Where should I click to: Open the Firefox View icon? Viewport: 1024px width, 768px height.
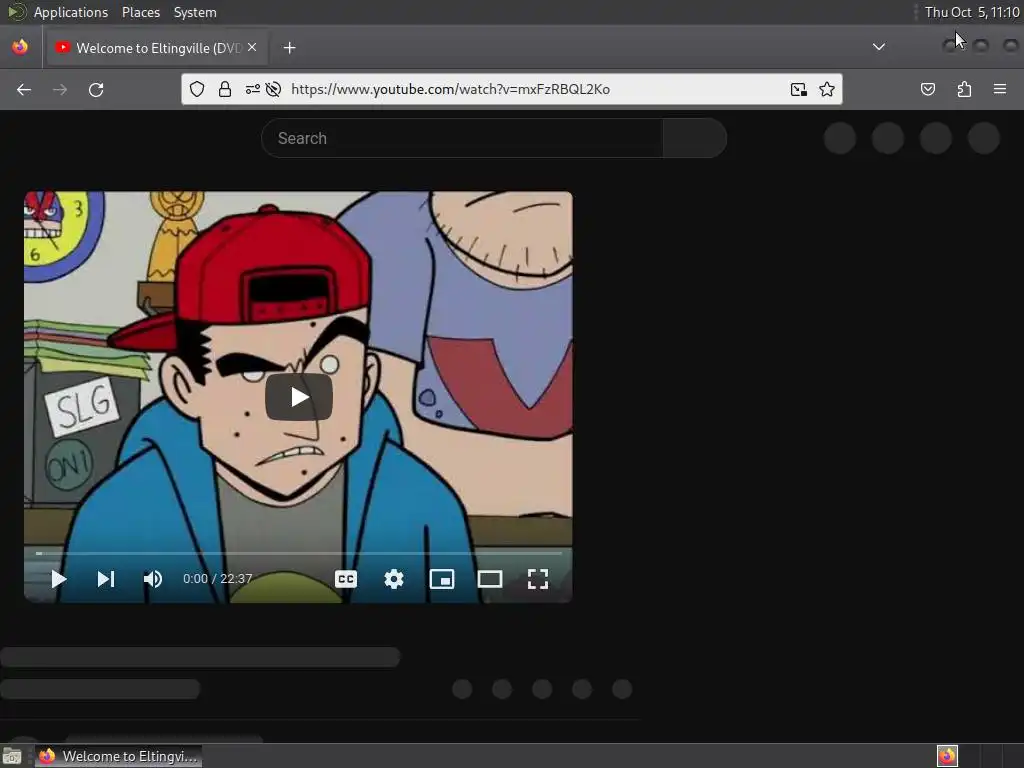[x=20, y=47]
